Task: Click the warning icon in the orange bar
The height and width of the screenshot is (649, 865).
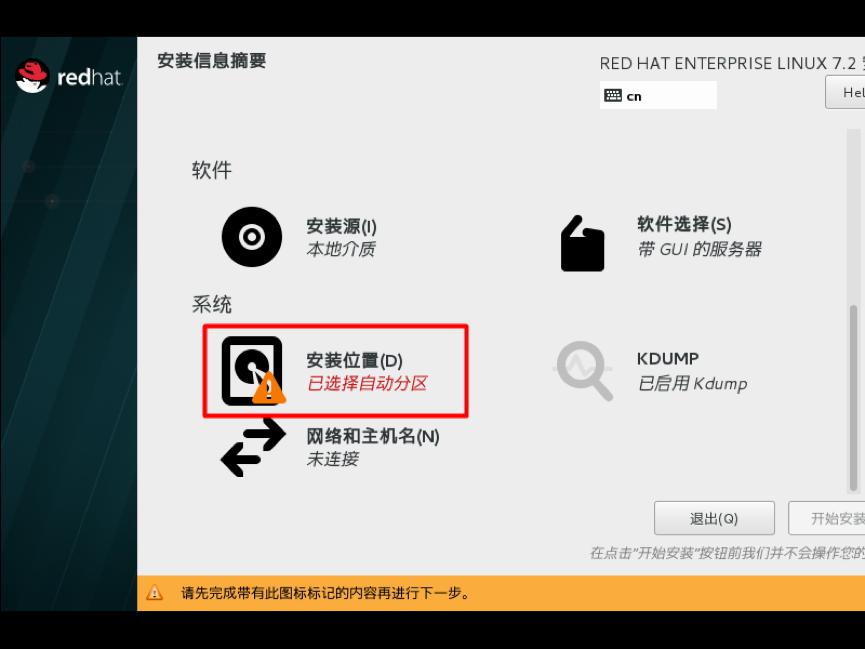Action: (154, 593)
